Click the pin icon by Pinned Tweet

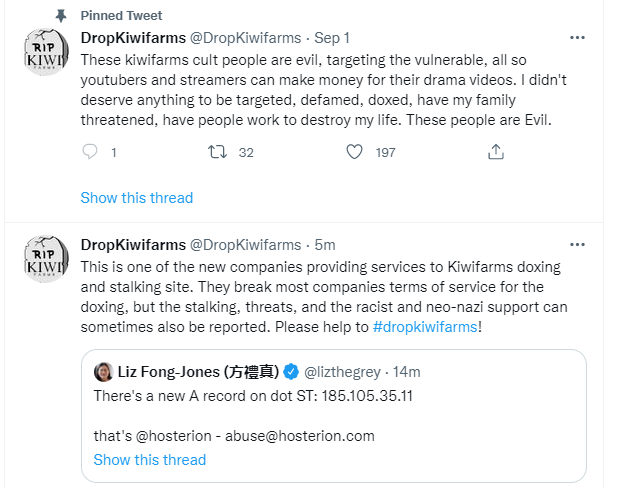pos(62,16)
